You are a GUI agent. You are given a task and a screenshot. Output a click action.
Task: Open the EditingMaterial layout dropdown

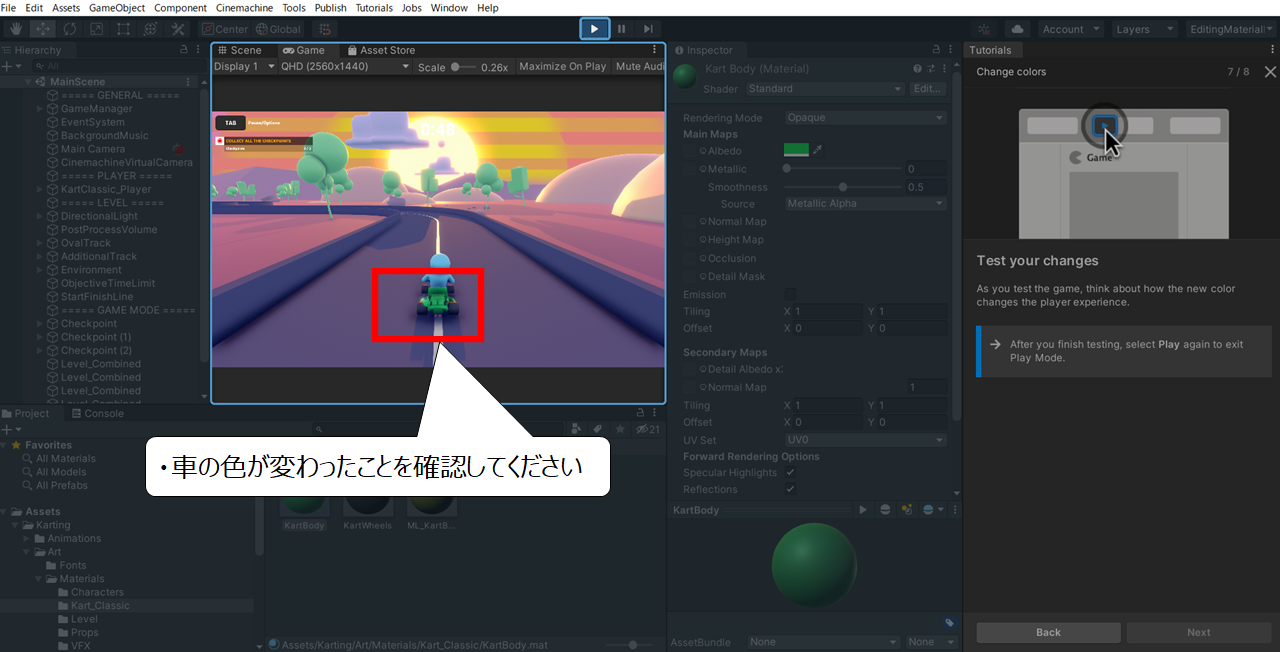point(1231,29)
